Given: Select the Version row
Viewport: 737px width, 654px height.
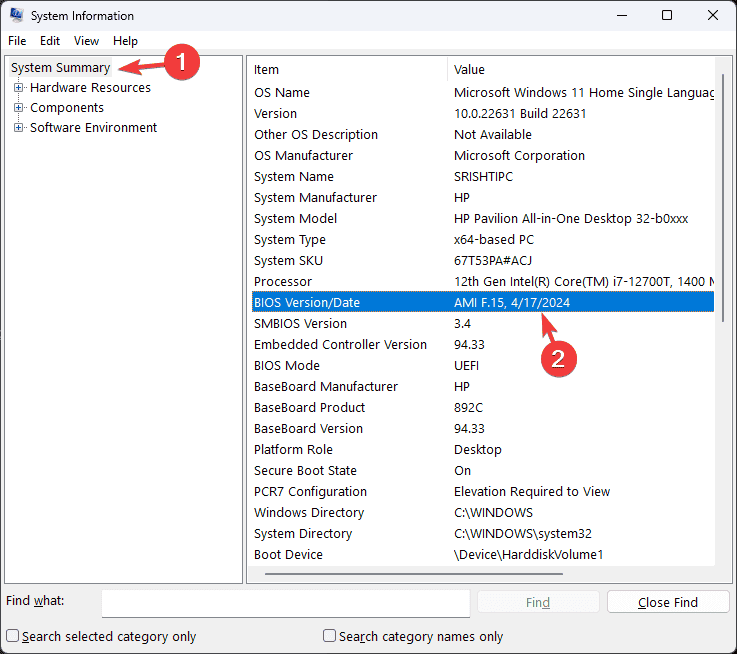Looking at the screenshot, I should [x=483, y=114].
